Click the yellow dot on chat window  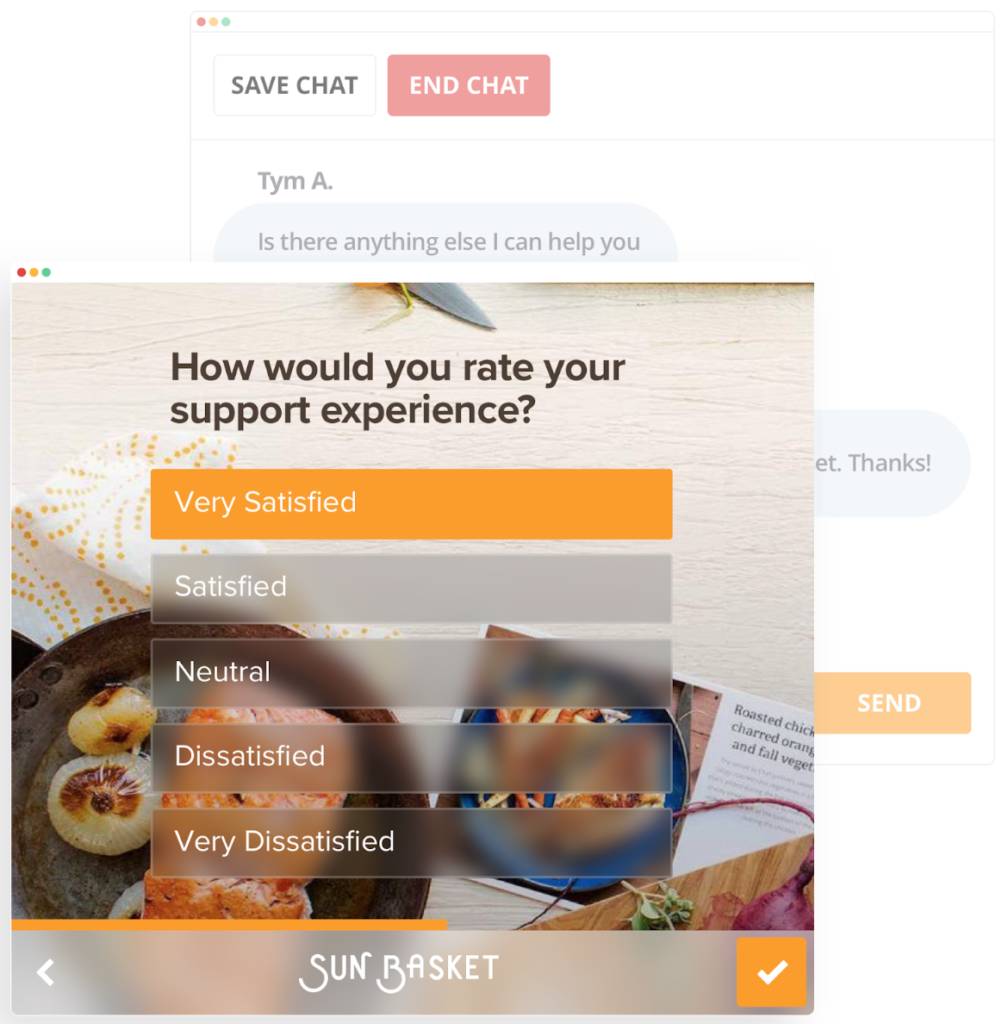pos(213,22)
